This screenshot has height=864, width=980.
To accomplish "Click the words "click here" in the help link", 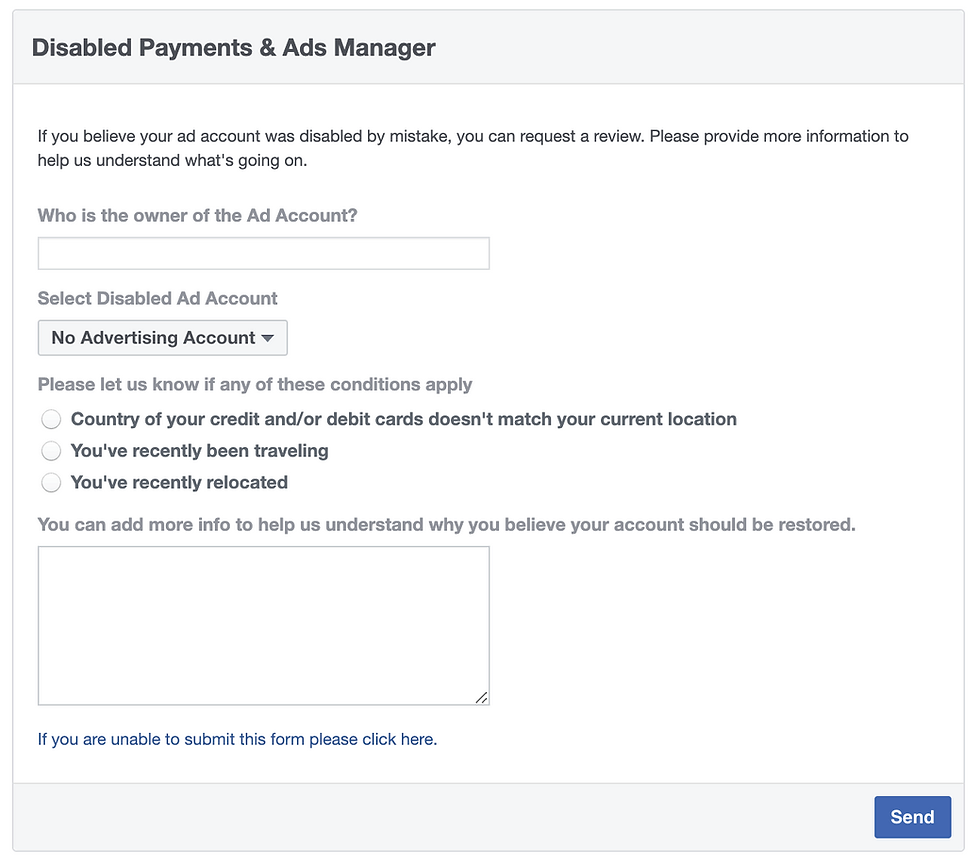I will point(398,740).
